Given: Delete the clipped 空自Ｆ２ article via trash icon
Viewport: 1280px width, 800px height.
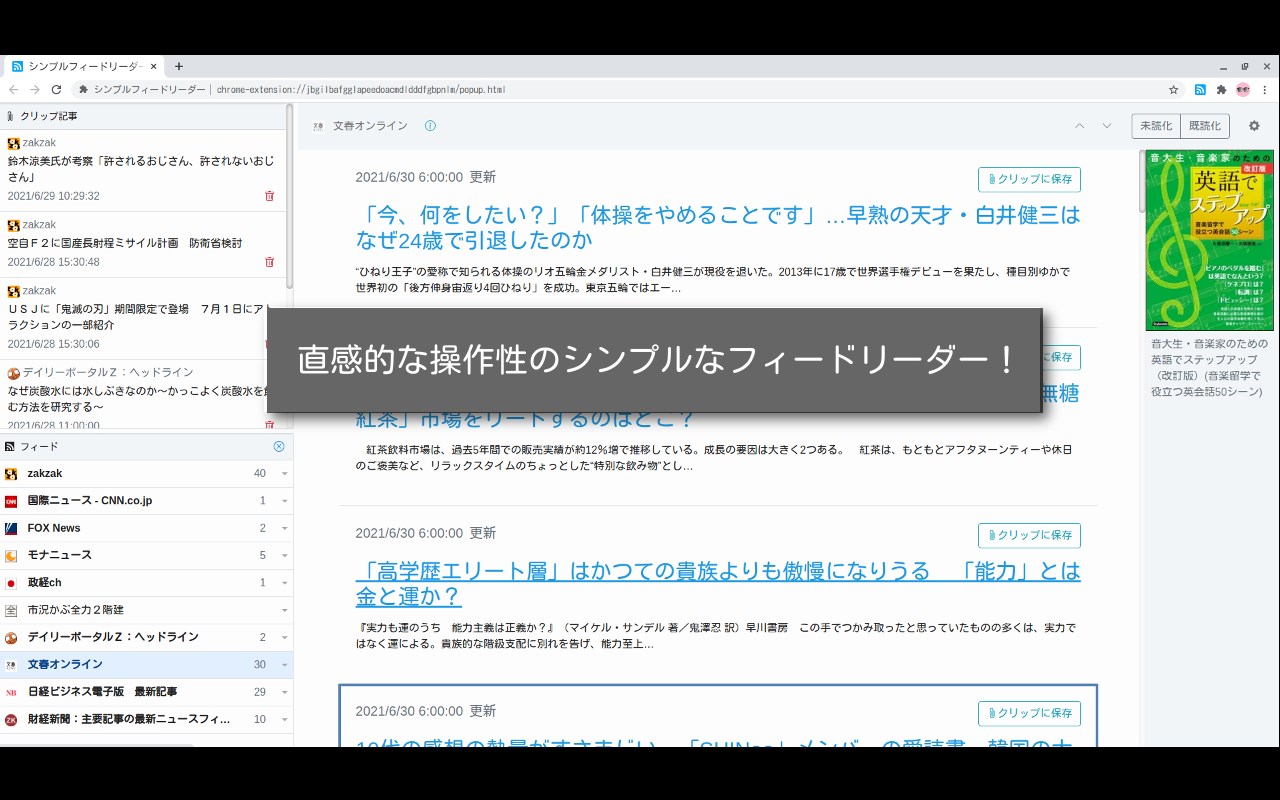Looking at the screenshot, I should point(269,262).
